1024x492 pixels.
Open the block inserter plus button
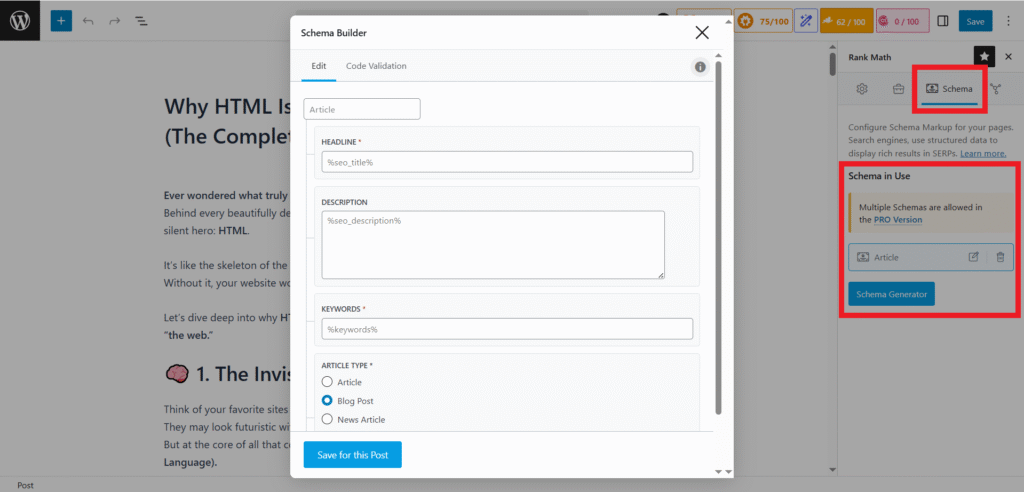coord(61,20)
